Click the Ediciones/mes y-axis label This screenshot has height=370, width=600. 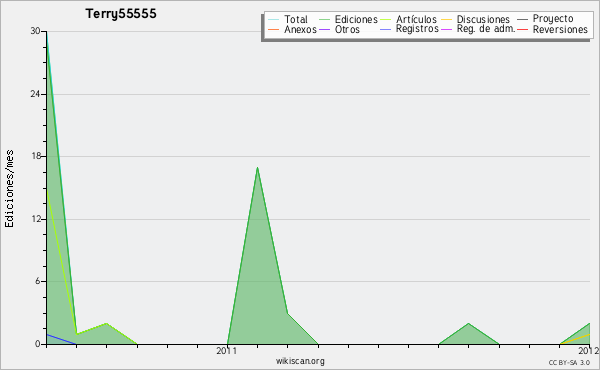pos(9,189)
